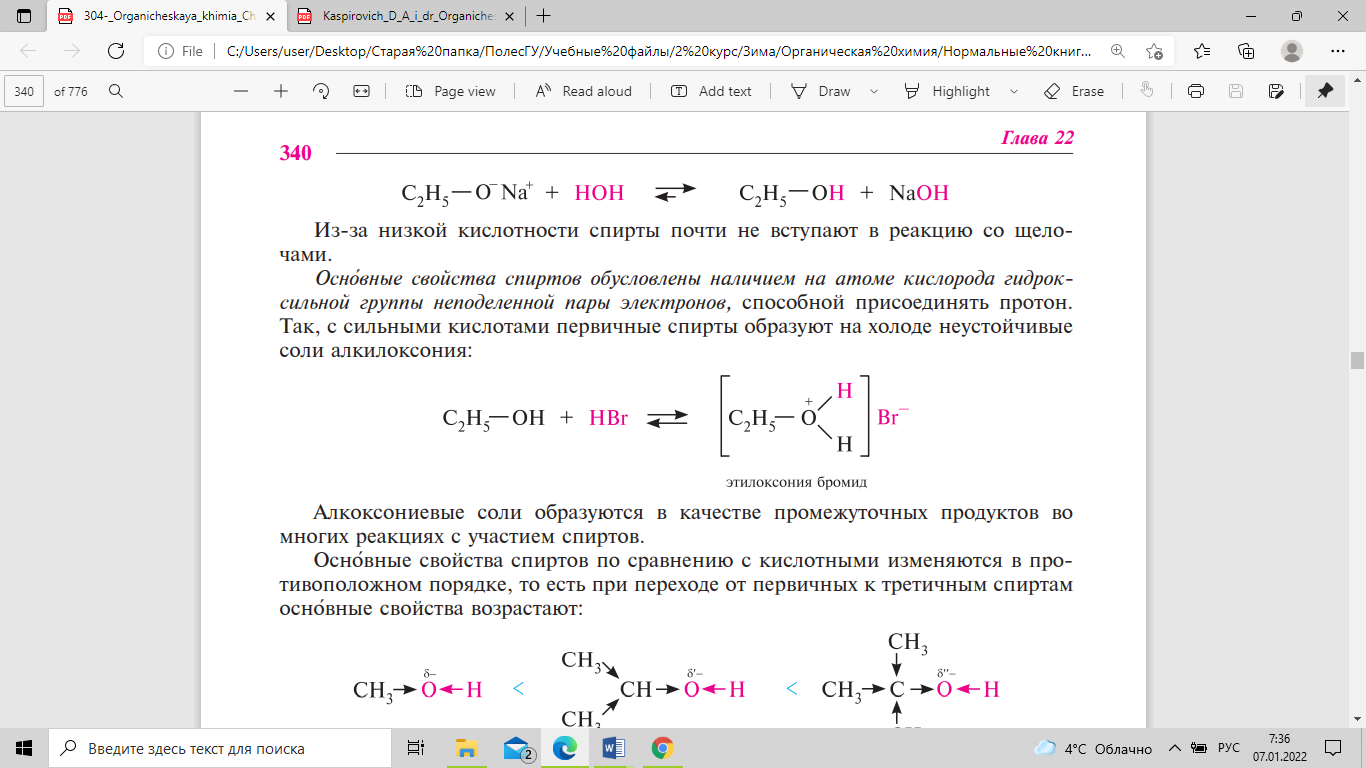Open Google Chrome taskbar icon
Viewport: 1366px width, 768px height.
point(662,748)
